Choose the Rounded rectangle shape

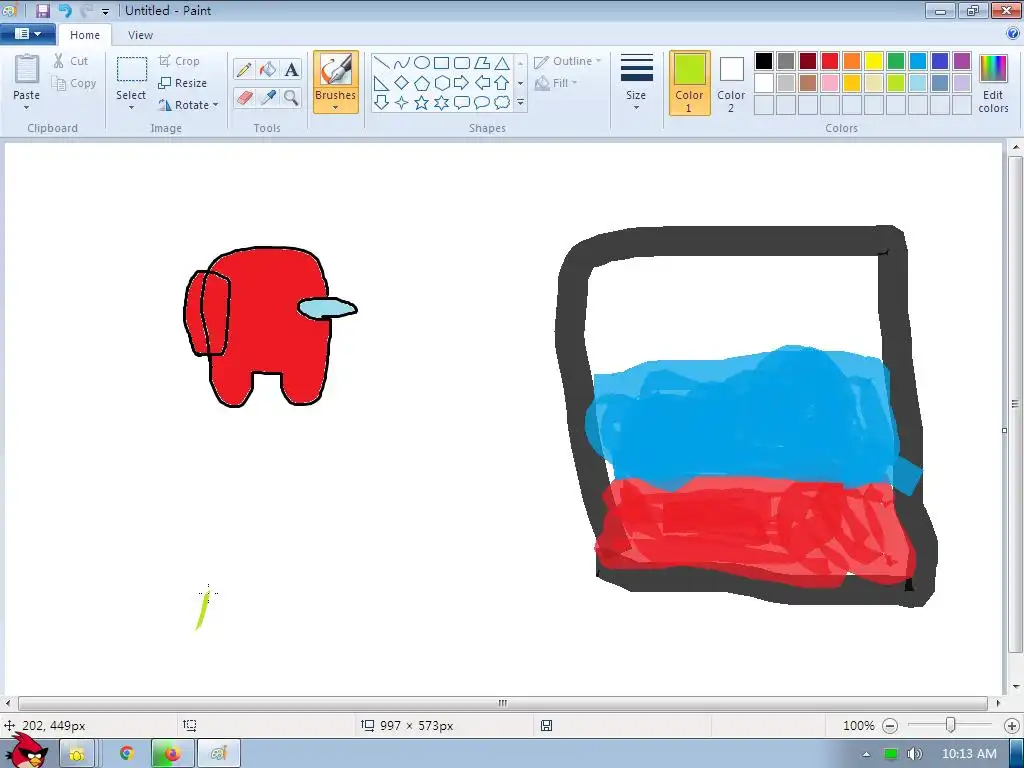(462, 63)
